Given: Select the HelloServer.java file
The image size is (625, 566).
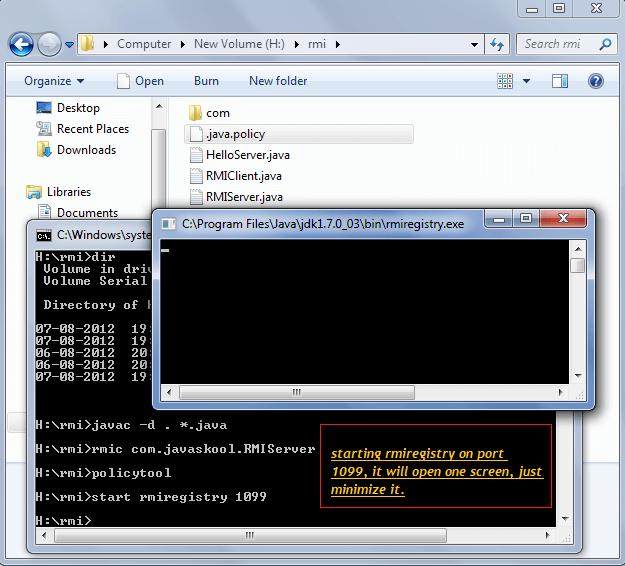Looking at the screenshot, I should pos(247,155).
